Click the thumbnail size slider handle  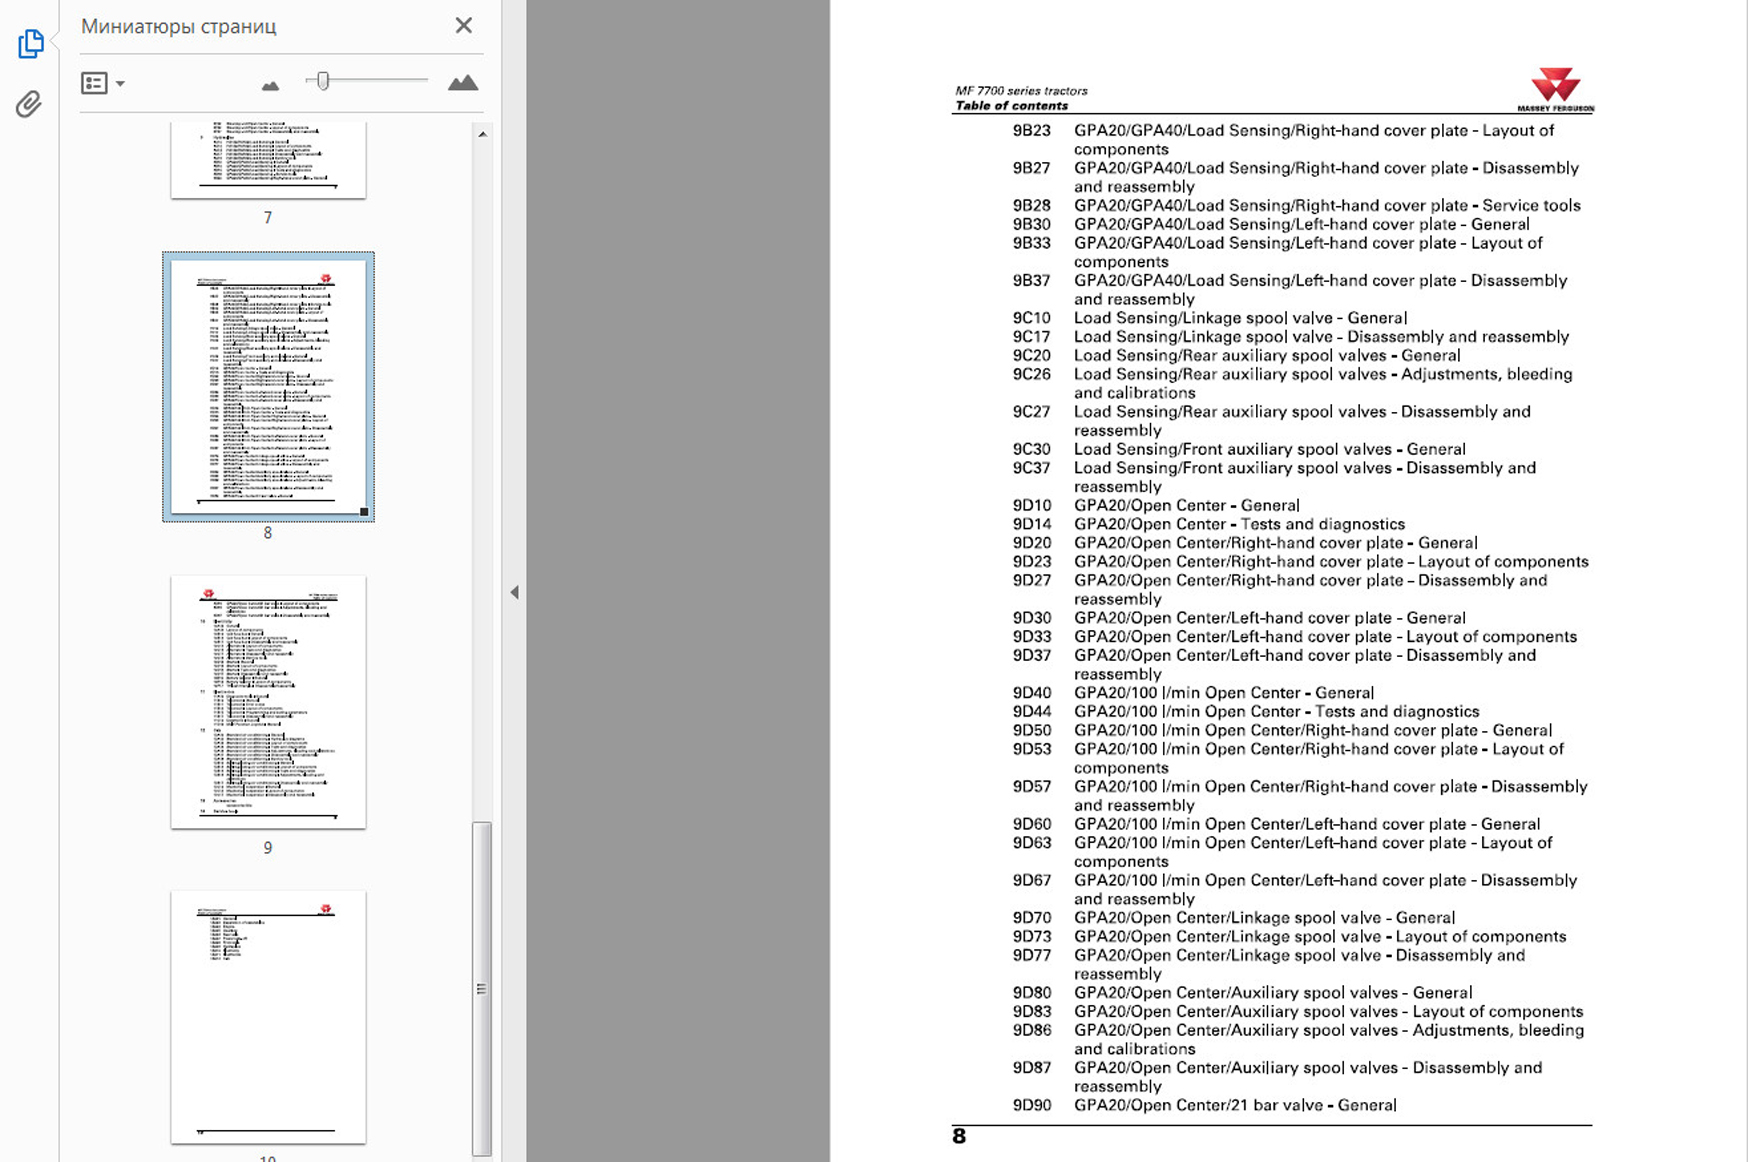(323, 81)
